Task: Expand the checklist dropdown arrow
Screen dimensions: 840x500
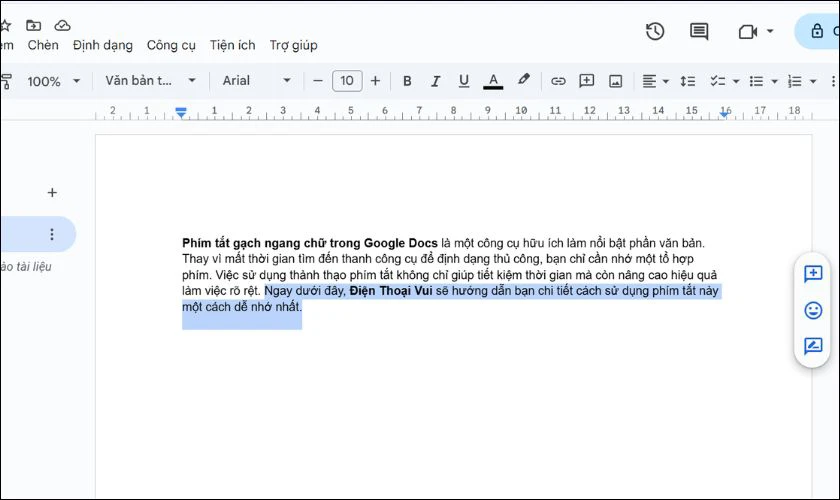Action: 736,81
